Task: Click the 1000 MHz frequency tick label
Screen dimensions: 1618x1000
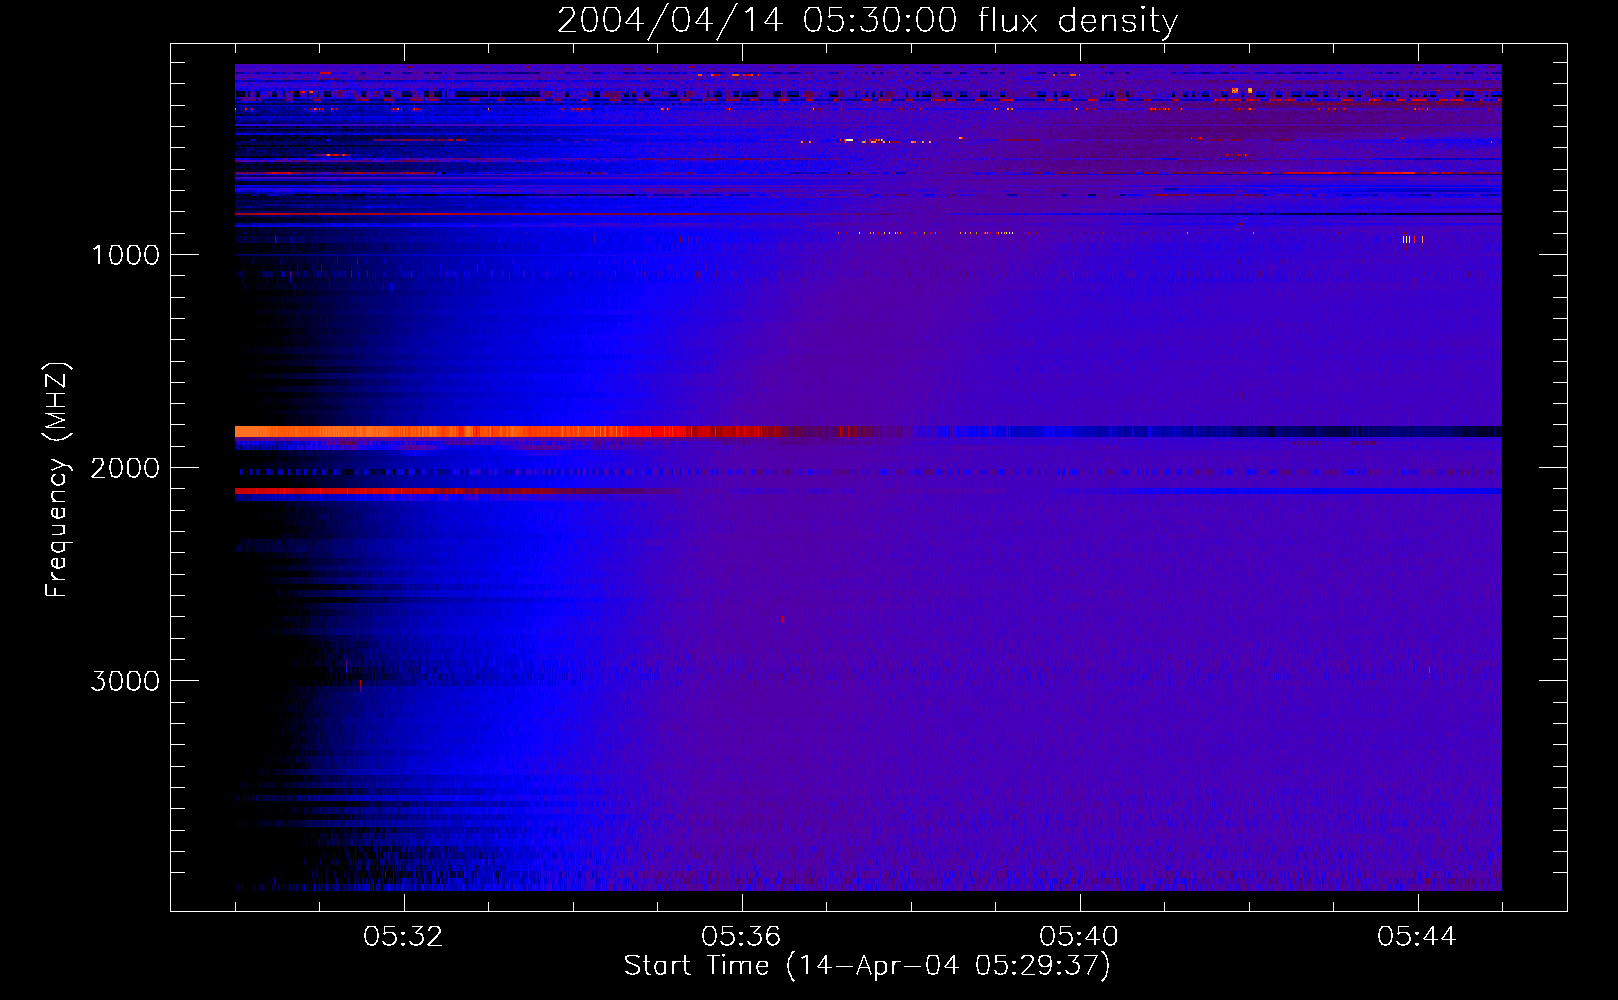Action: (125, 255)
